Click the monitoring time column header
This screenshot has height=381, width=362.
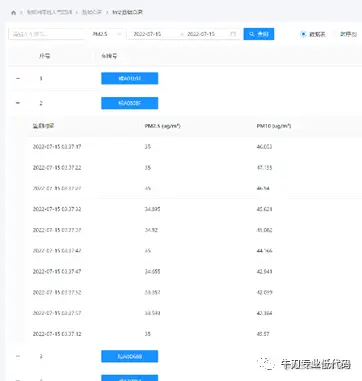tap(43, 126)
